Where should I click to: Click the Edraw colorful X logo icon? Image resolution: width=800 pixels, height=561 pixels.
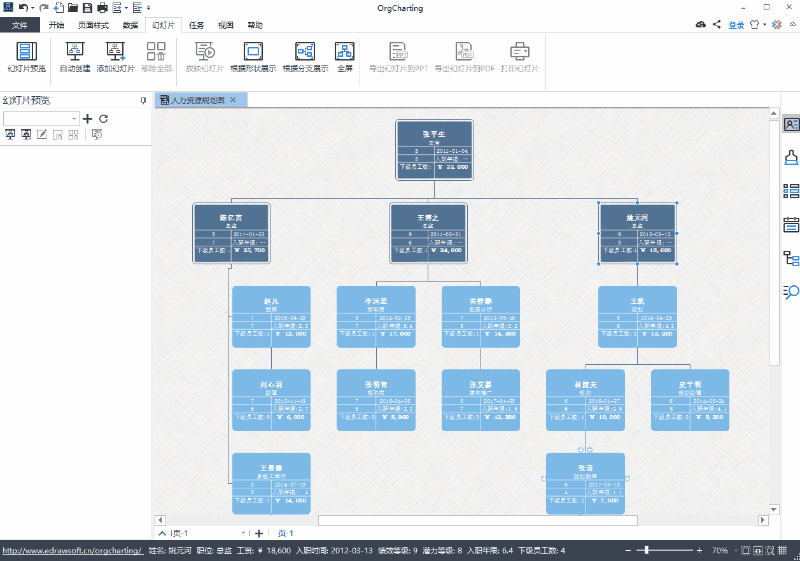(777, 24)
